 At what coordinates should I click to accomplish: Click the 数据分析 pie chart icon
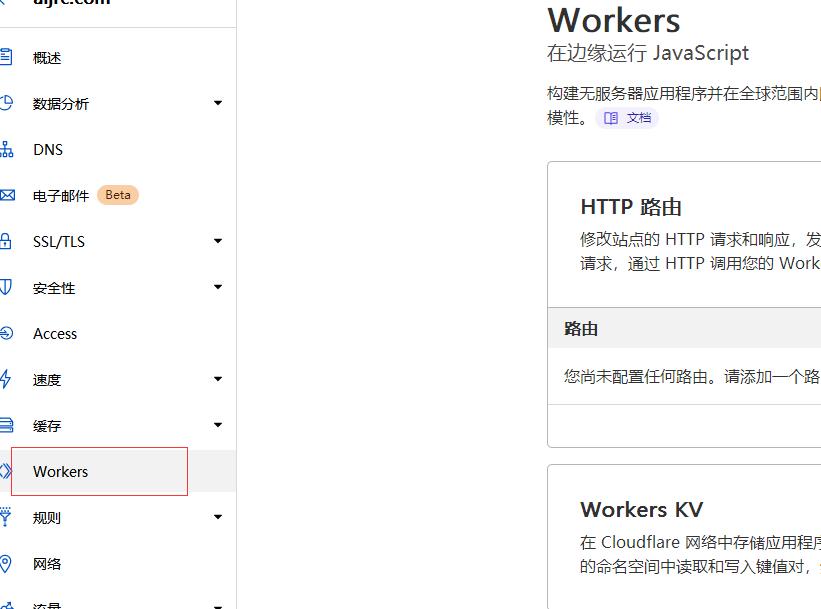click(x=6, y=103)
